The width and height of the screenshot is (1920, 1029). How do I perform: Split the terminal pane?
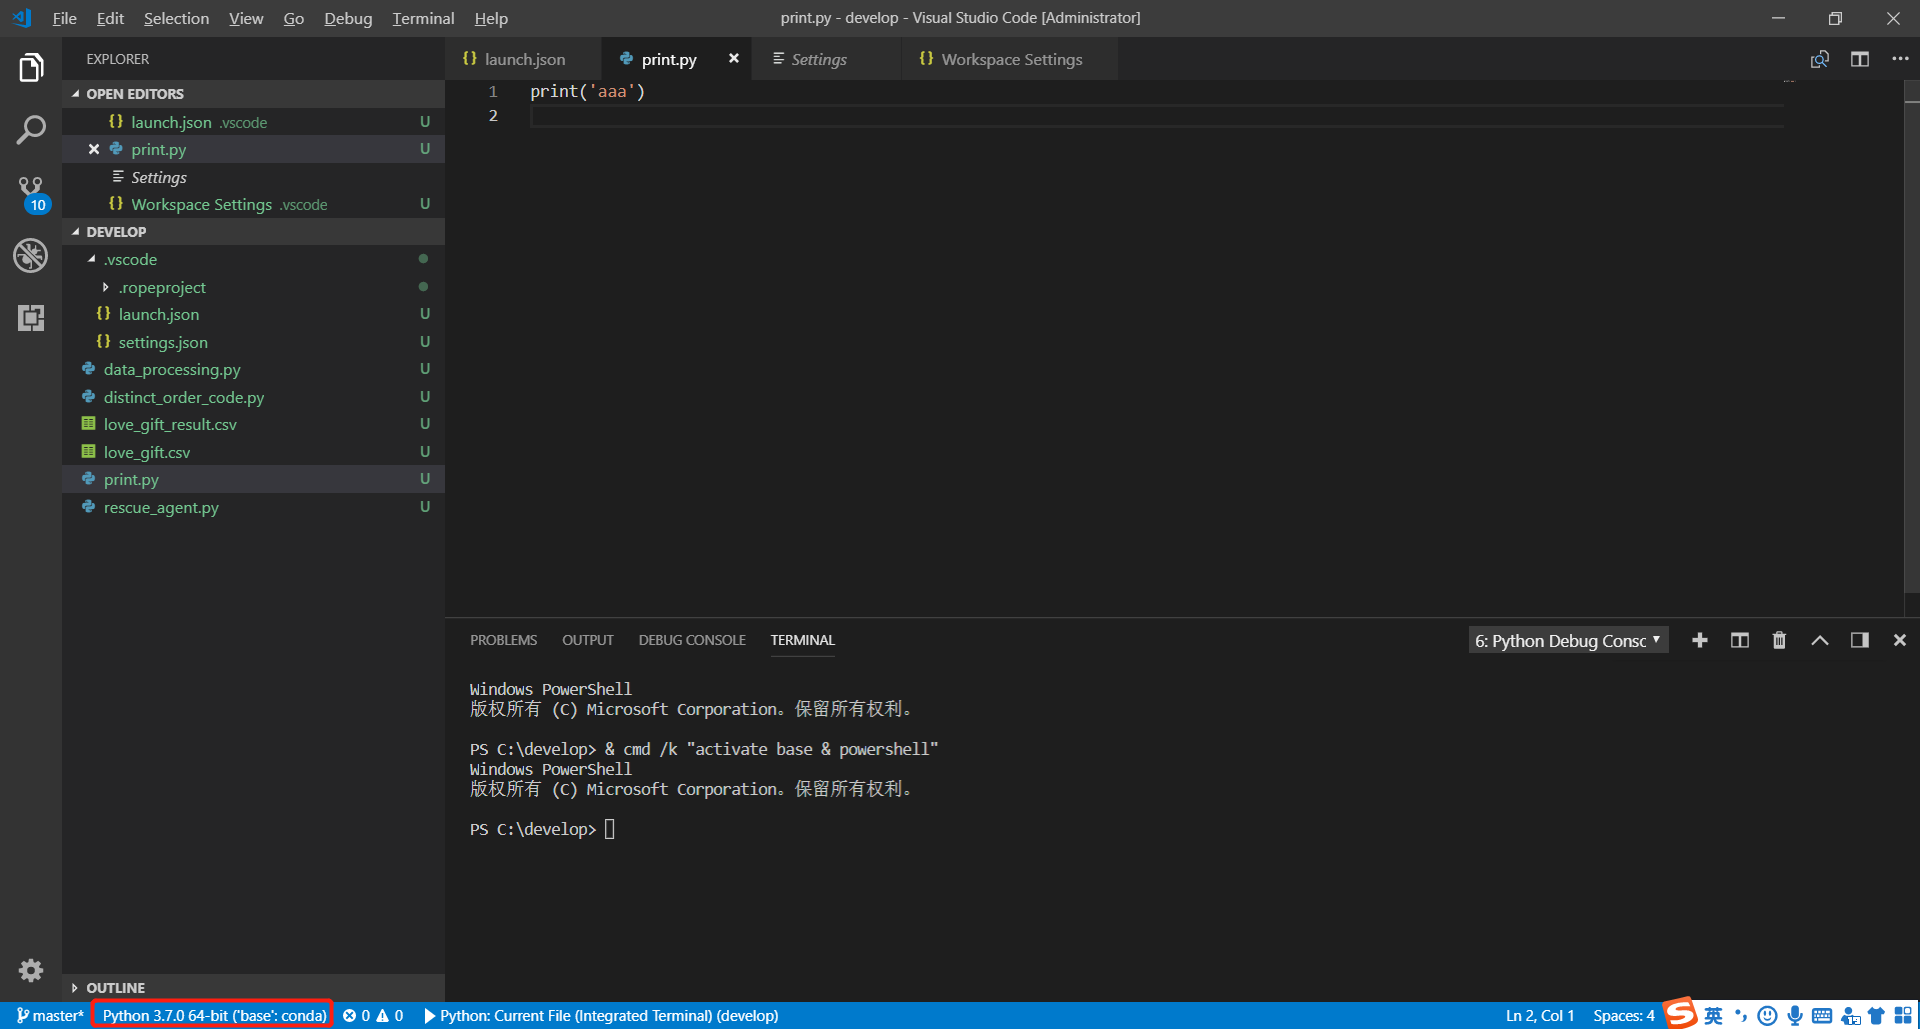click(1740, 640)
